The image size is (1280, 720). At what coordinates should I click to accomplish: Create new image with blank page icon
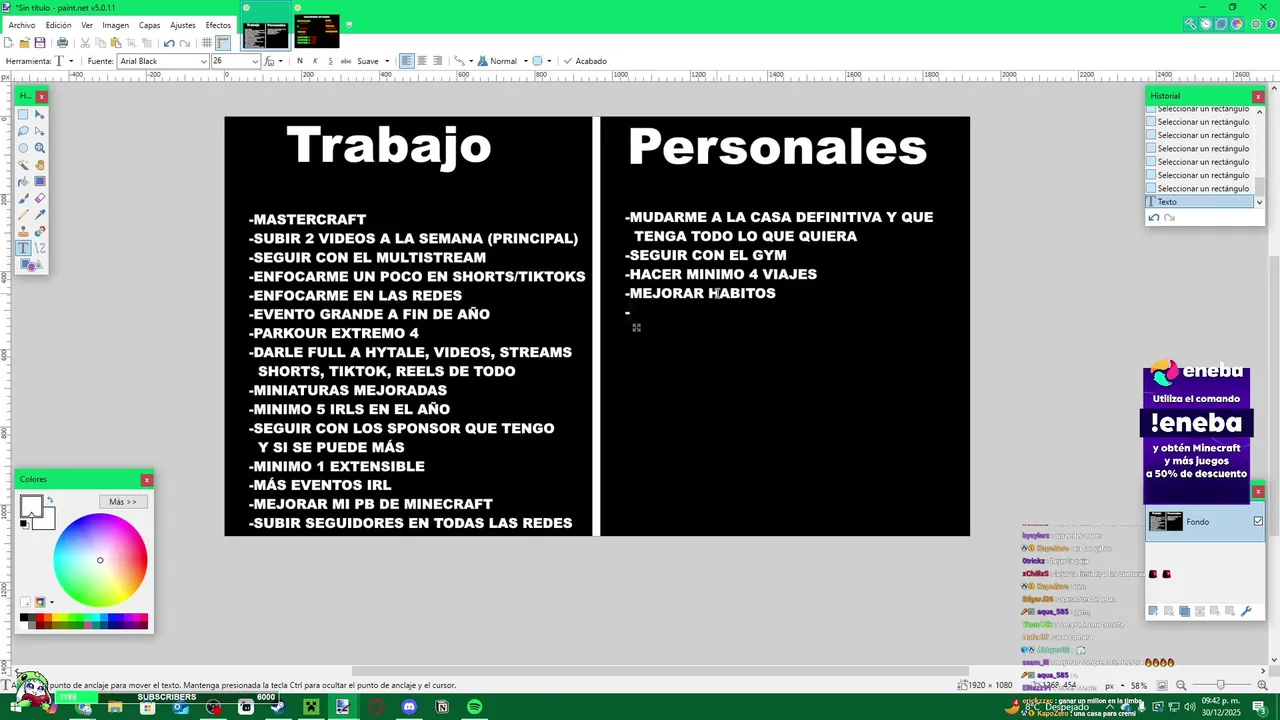tap(8, 43)
